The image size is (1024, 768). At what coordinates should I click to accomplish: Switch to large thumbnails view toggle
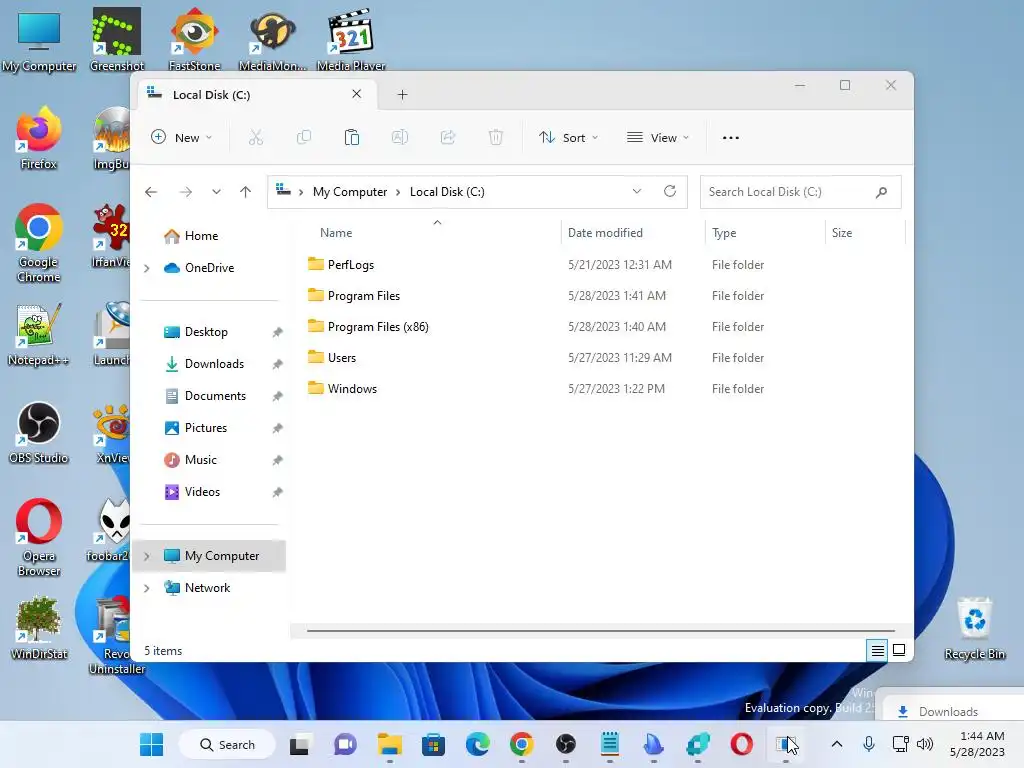point(899,650)
